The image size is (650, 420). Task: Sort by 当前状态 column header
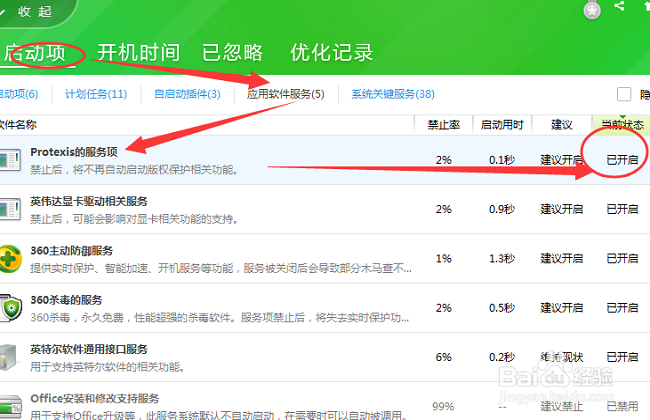point(622,125)
